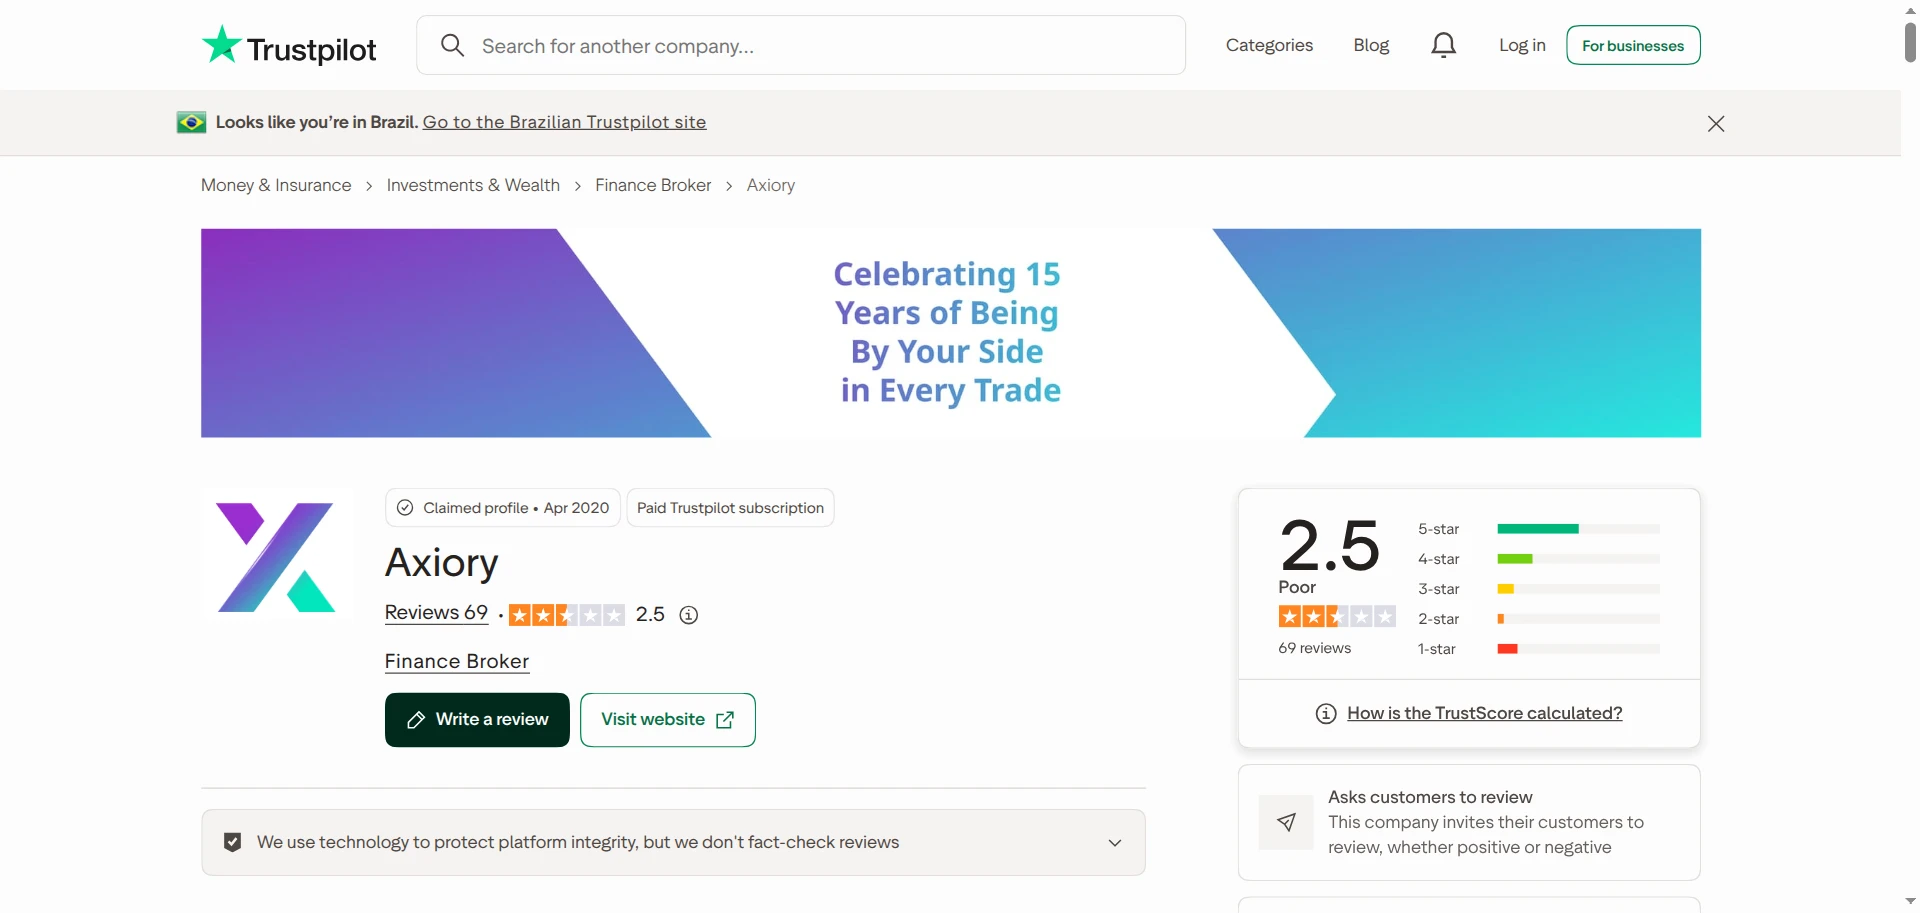Click the TrustScore info circle icon

click(x=1326, y=714)
